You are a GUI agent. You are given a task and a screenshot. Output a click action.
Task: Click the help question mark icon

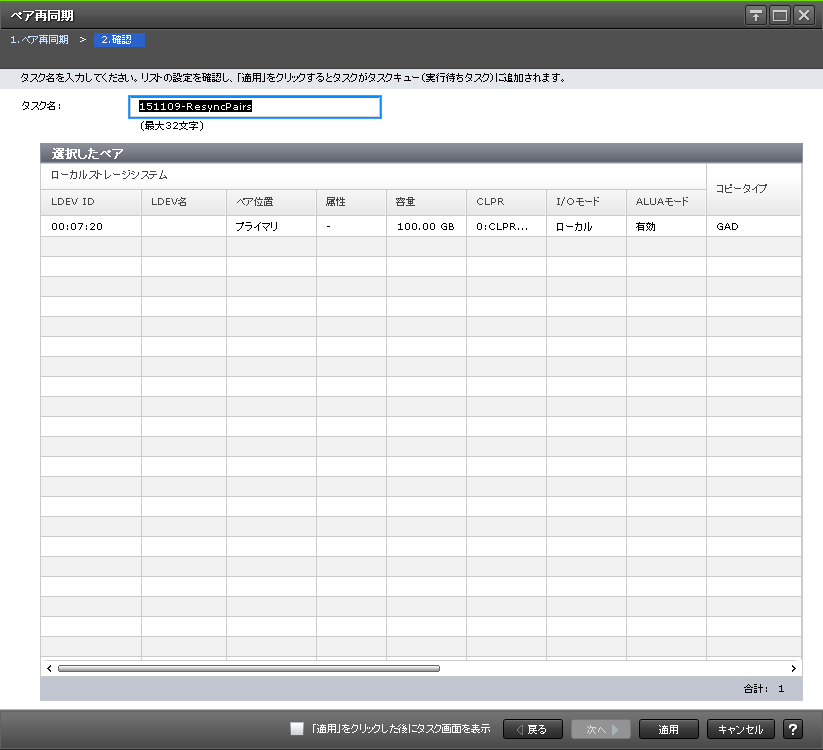[793, 729]
